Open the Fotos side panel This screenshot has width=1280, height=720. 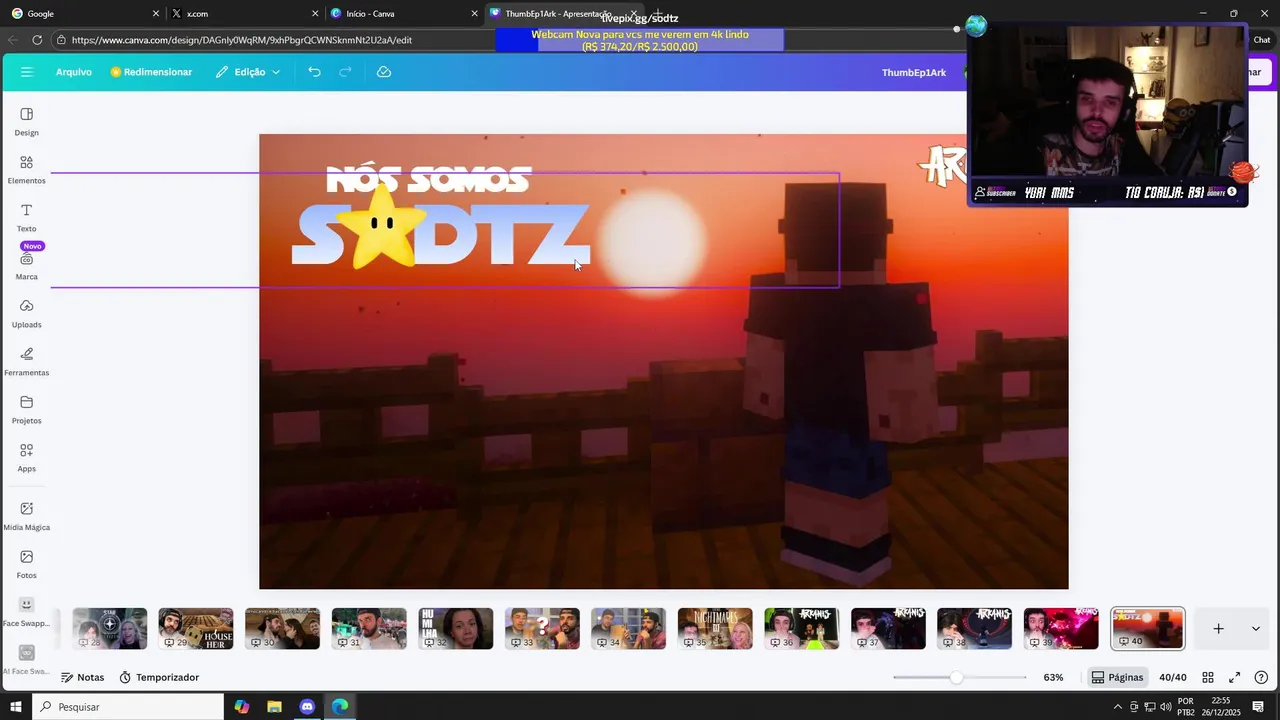click(27, 564)
